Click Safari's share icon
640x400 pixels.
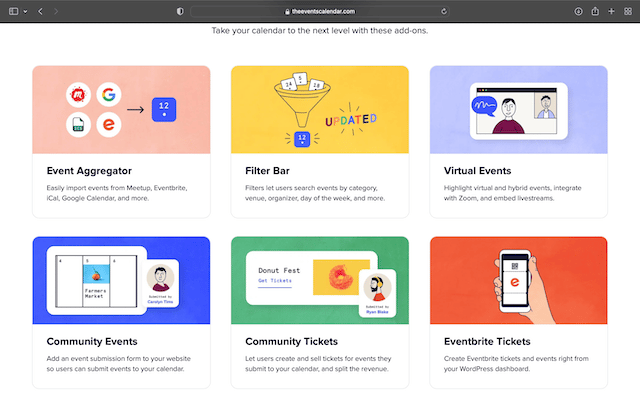(x=595, y=10)
